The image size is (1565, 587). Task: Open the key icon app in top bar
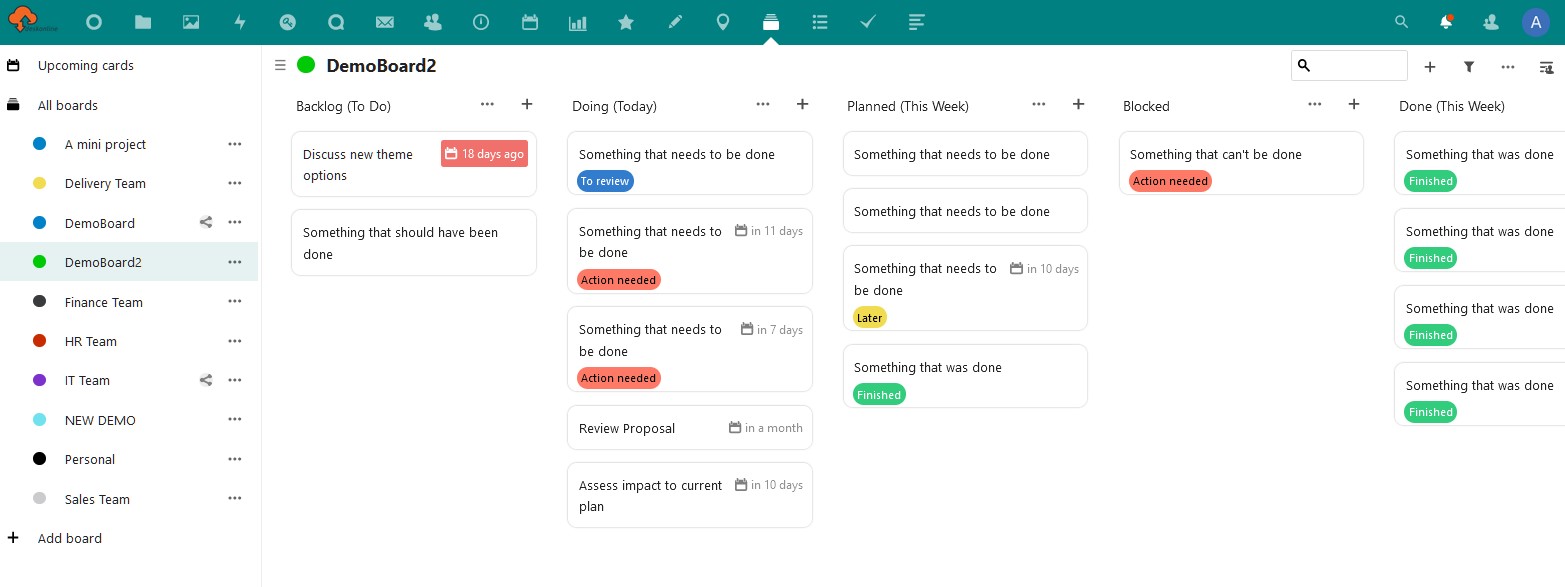[x=288, y=22]
